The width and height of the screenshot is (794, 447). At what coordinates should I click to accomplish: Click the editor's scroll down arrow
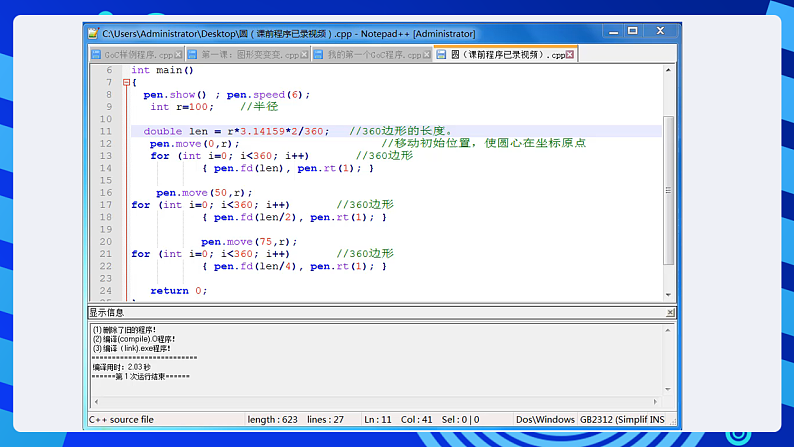click(x=670, y=293)
